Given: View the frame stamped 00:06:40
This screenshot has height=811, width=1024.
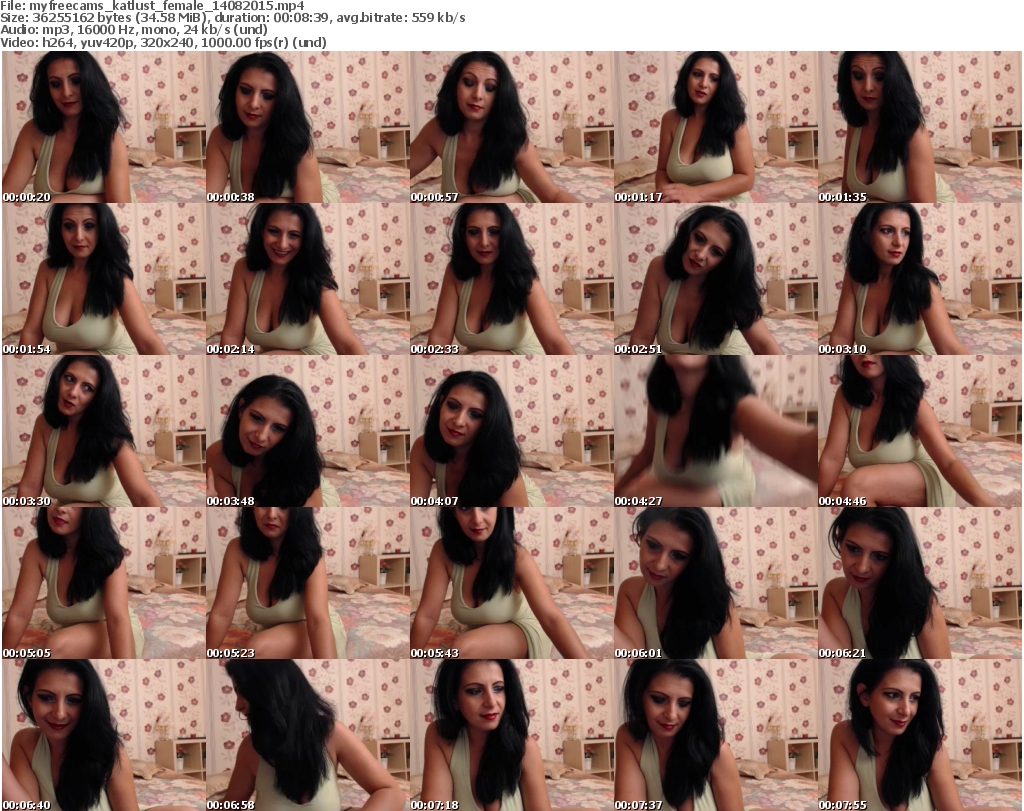Looking at the screenshot, I should 104,735.
